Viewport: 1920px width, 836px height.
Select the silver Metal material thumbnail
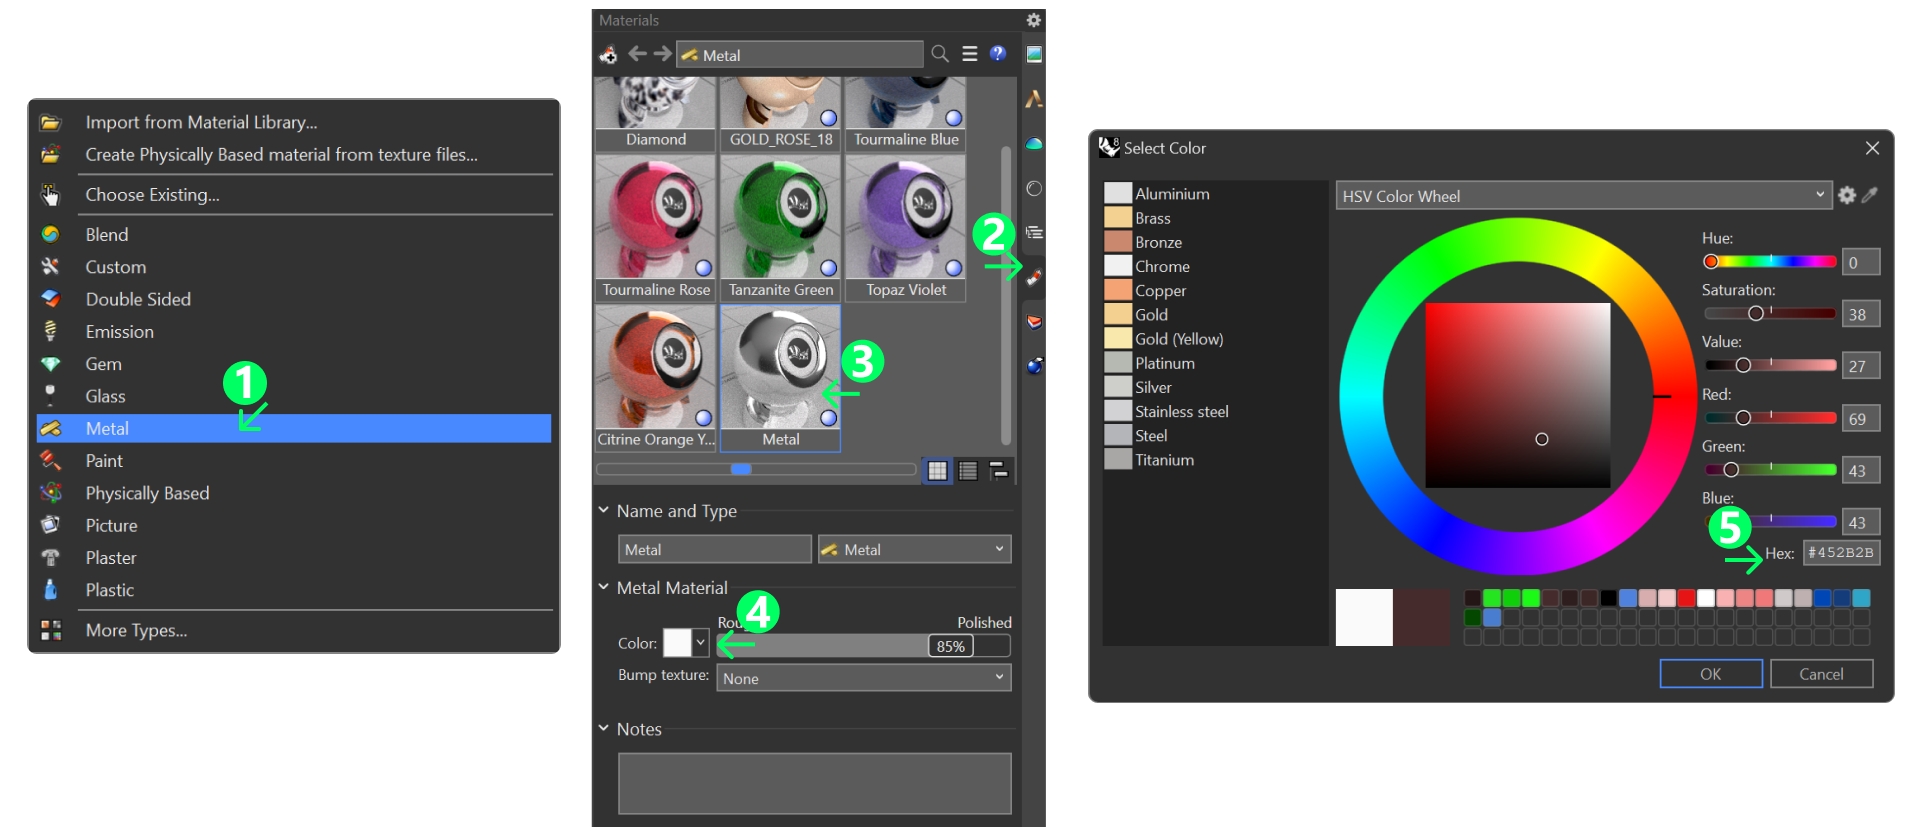[x=780, y=378]
